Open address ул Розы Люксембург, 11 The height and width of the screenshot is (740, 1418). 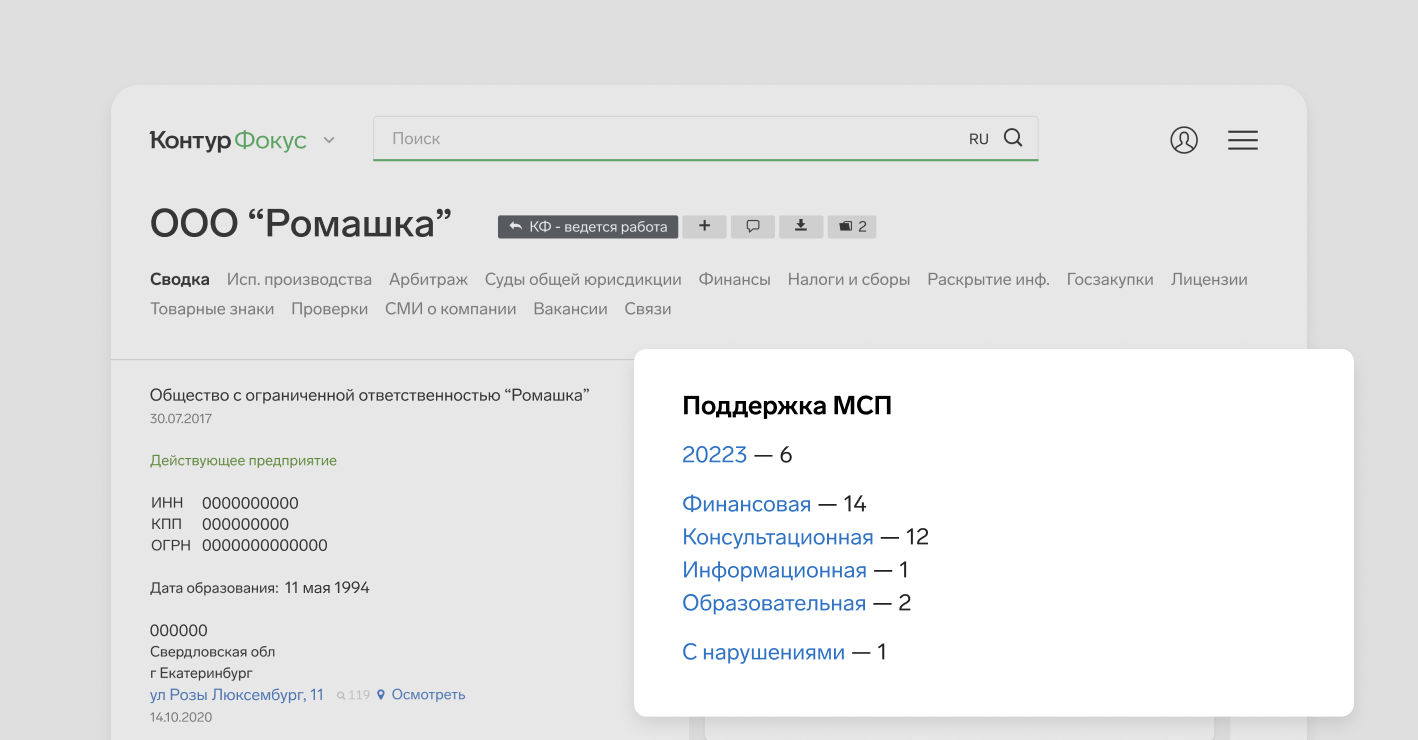pyautogui.click(x=237, y=695)
